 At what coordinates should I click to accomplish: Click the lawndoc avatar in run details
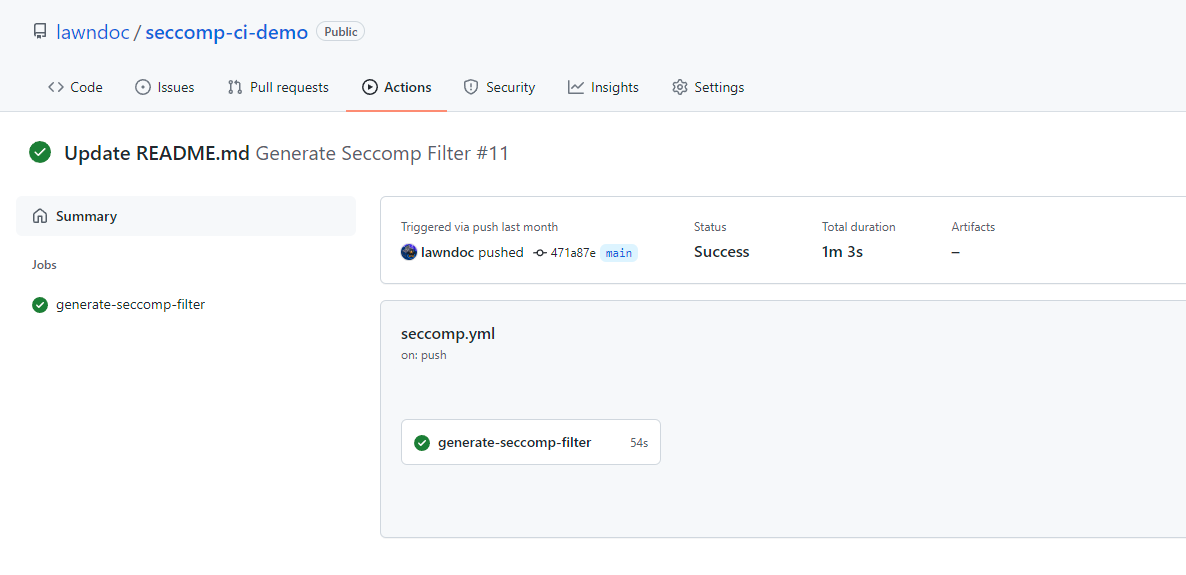tap(408, 252)
